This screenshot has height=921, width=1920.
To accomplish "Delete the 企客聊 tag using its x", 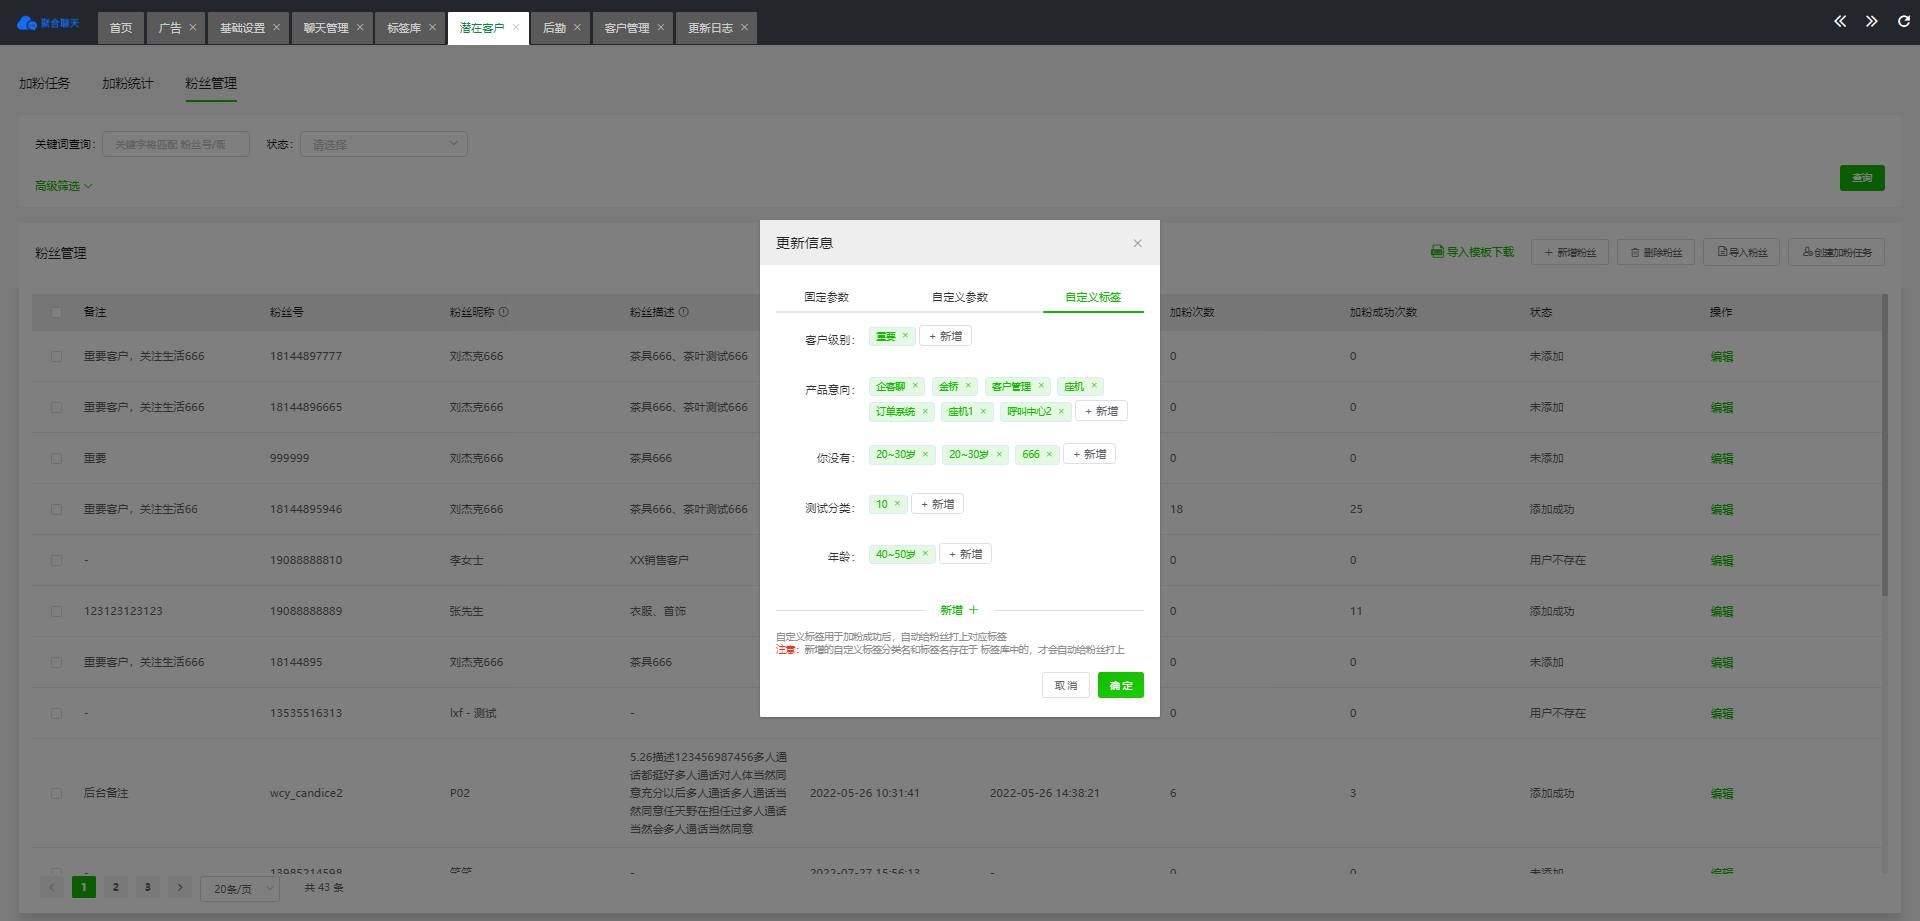I will [915, 386].
